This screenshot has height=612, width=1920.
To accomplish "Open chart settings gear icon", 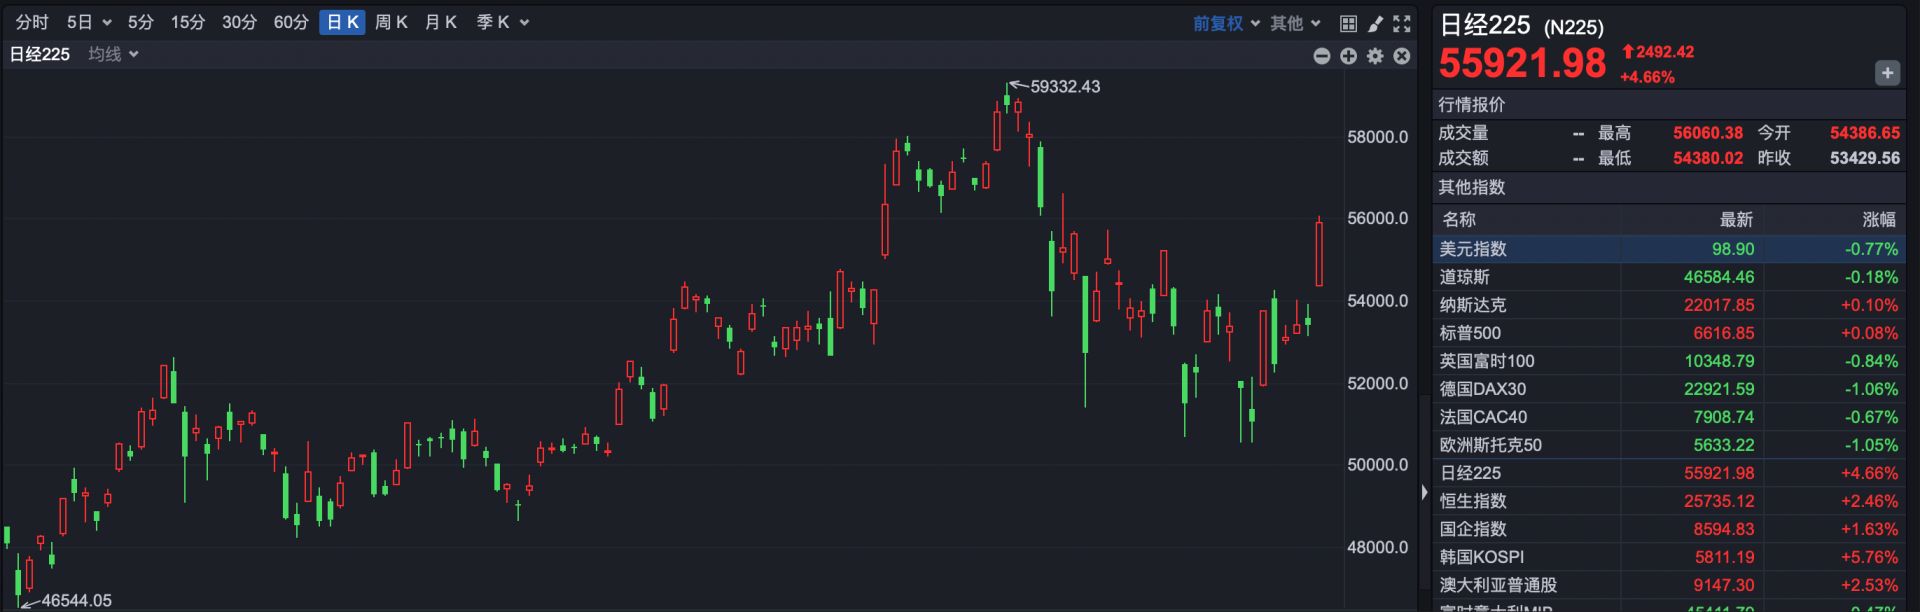I will click(x=1376, y=56).
